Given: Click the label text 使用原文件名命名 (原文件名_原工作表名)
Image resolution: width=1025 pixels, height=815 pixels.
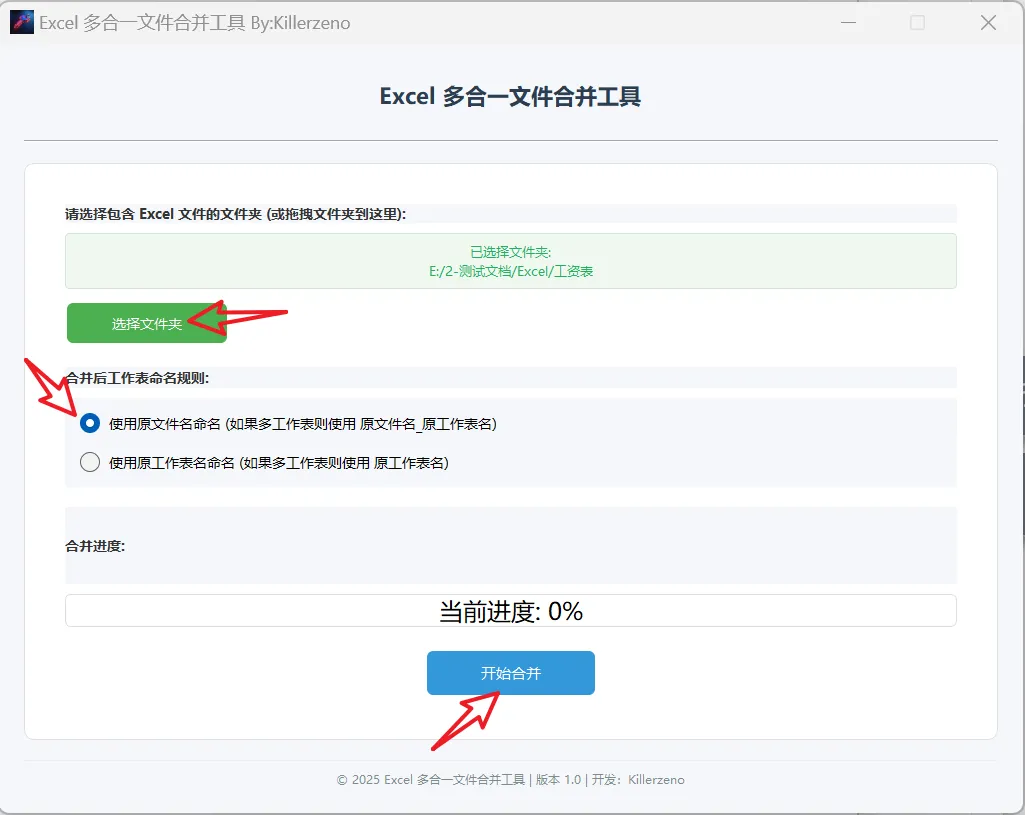Looking at the screenshot, I should [x=302, y=424].
